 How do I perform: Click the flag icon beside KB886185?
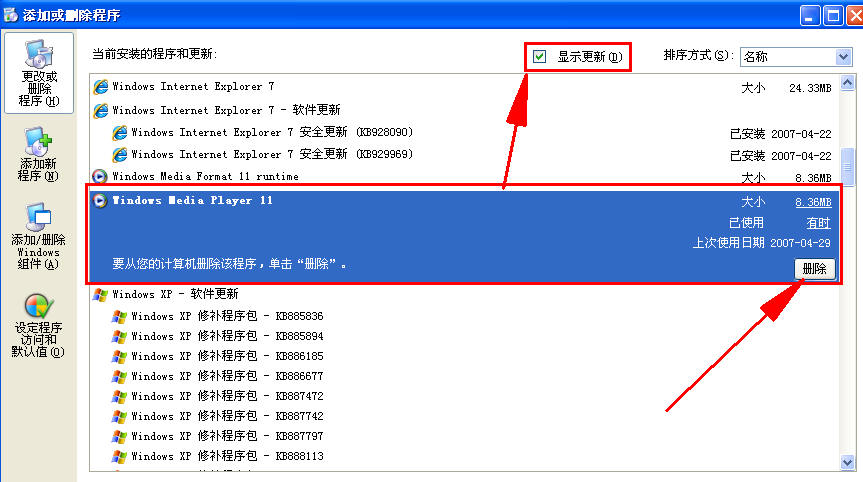119,357
